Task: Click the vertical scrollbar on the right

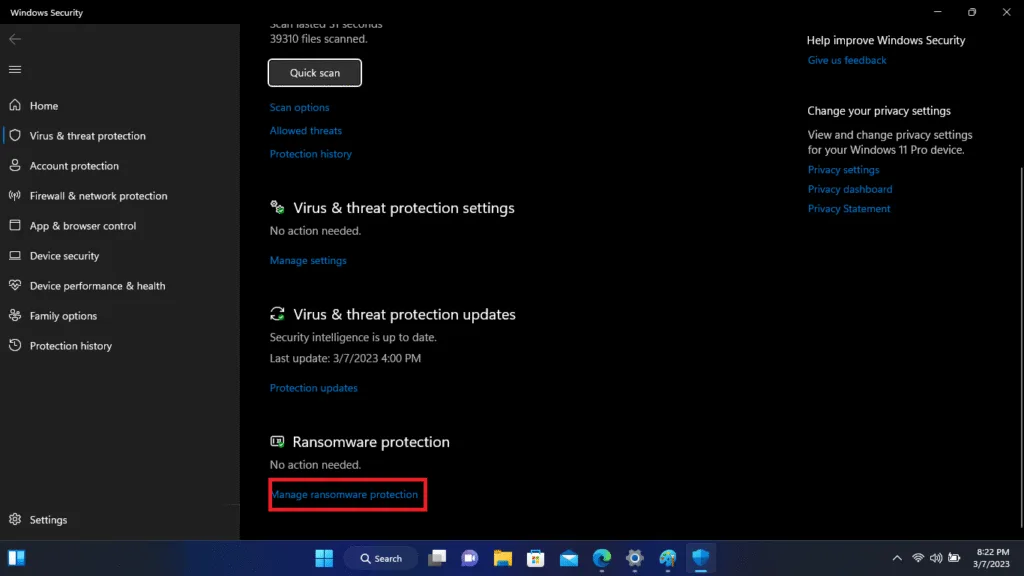Action: [x=1021, y=347]
